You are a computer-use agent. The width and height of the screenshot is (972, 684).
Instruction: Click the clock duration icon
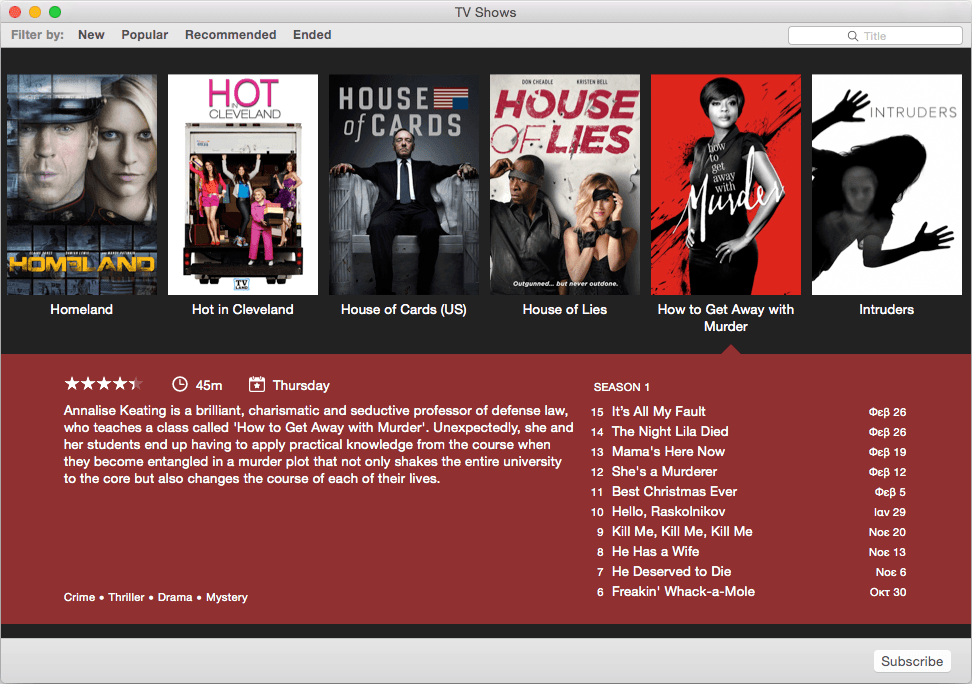[x=180, y=384]
